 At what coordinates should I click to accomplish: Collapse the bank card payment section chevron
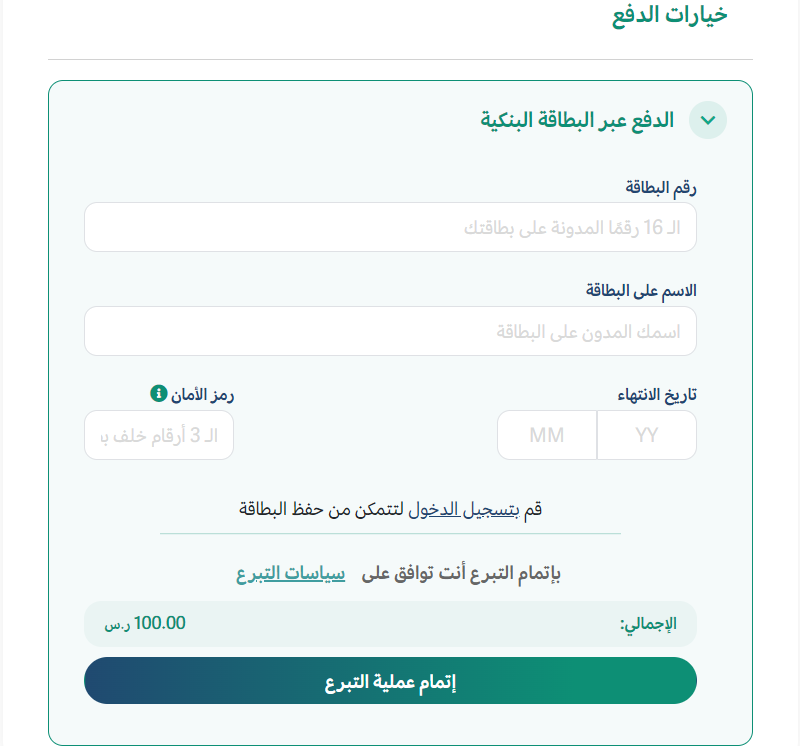[x=708, y=120]
